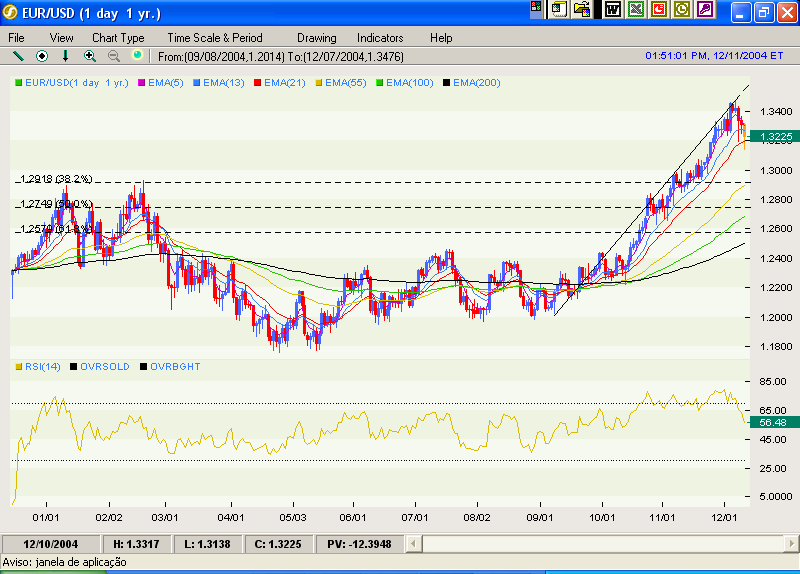The image size is (800, 574).
Task: Click the EUR/USD series legend label
Action: [76, 82]
